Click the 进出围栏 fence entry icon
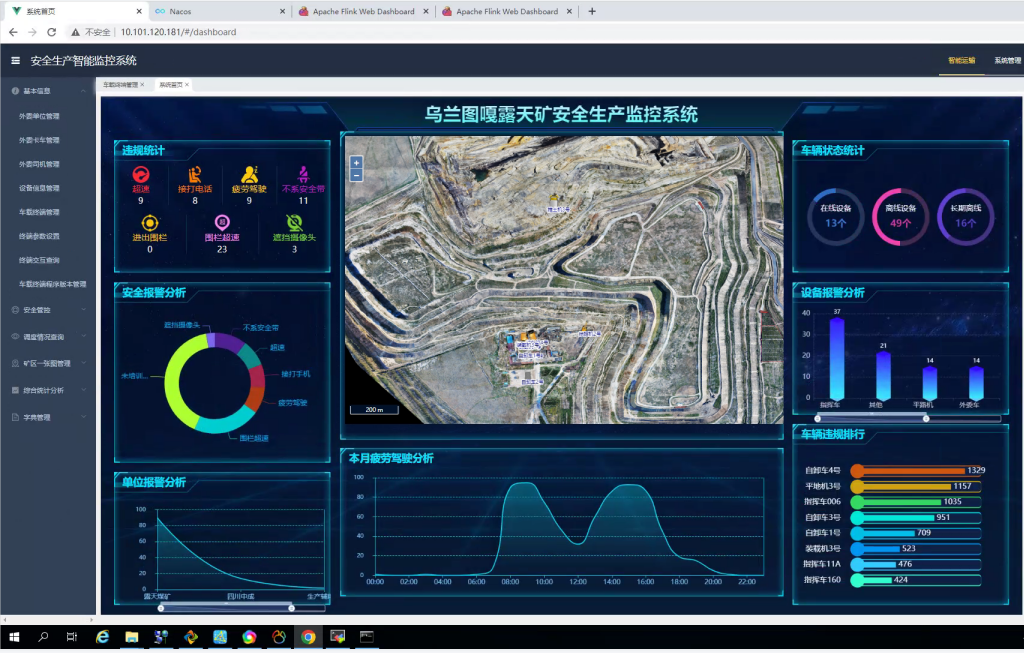This screenshot has width=1024, height=653. (150, 222)
